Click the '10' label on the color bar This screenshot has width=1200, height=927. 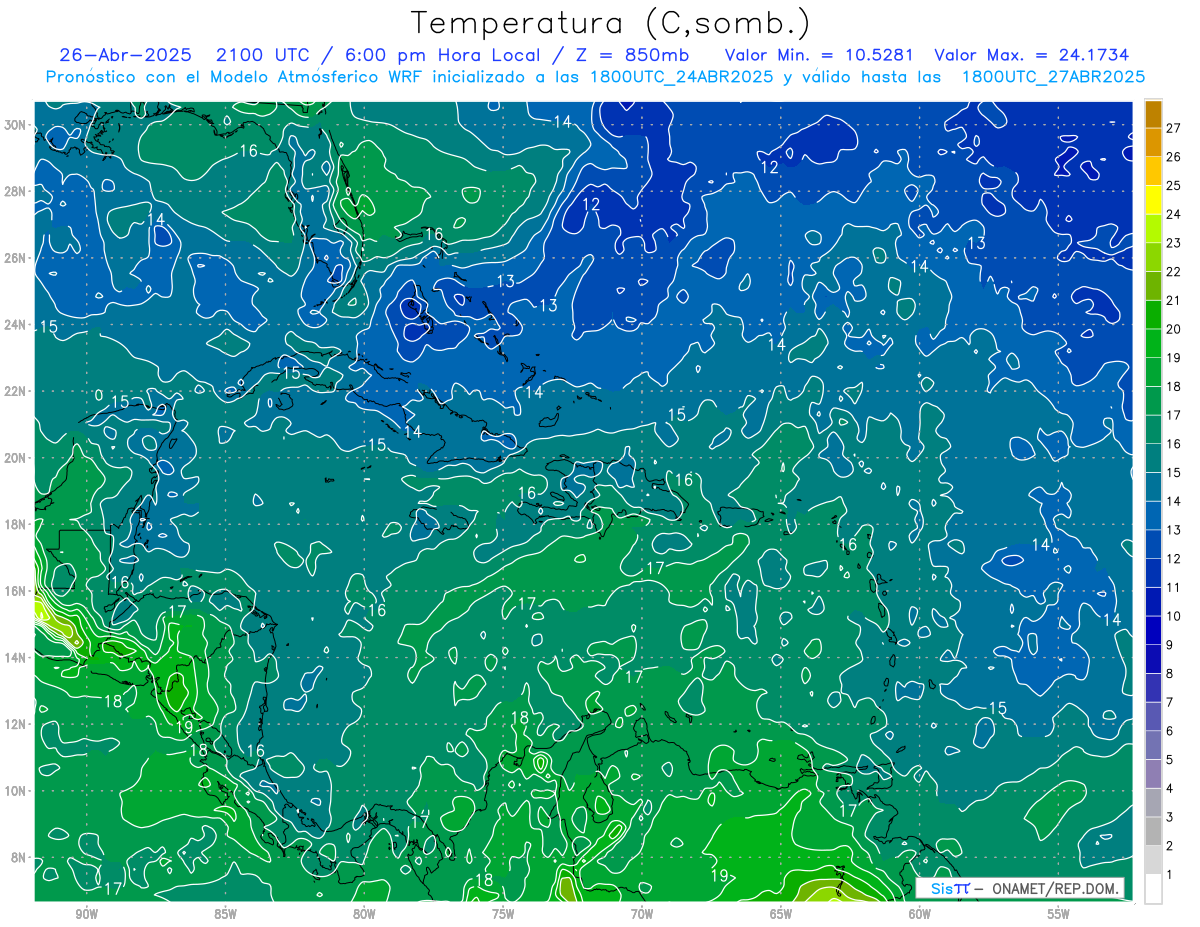pyautogui.click(x=1173, y=616)
